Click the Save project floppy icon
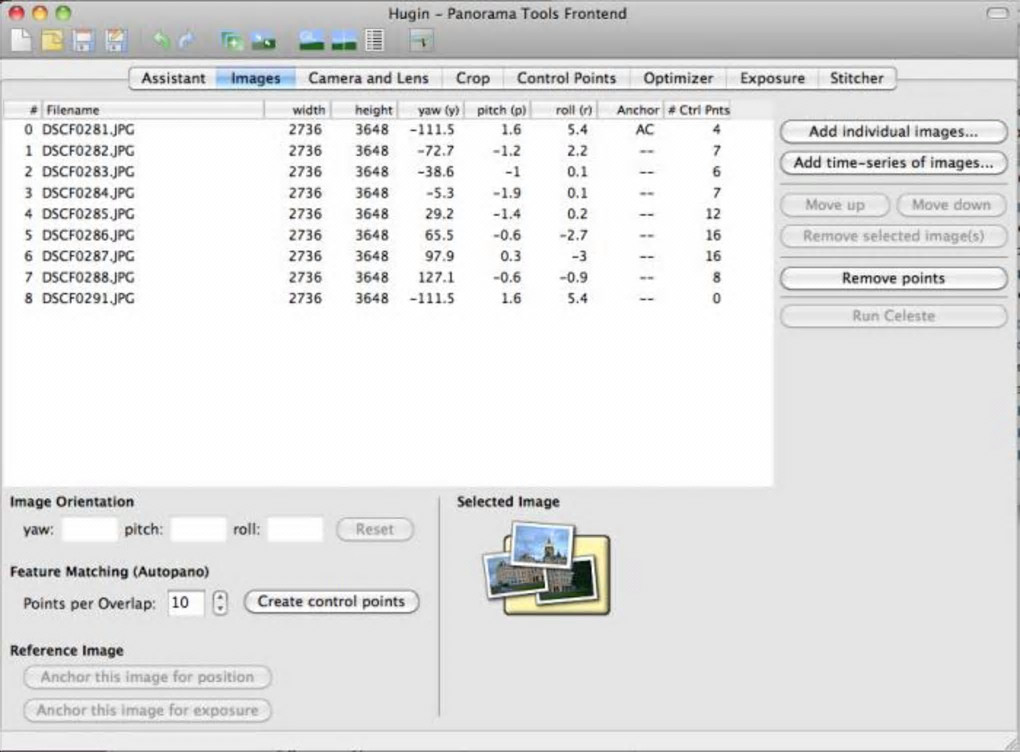The height and width of the screenshot is (752, 1020). pos(83,41)
